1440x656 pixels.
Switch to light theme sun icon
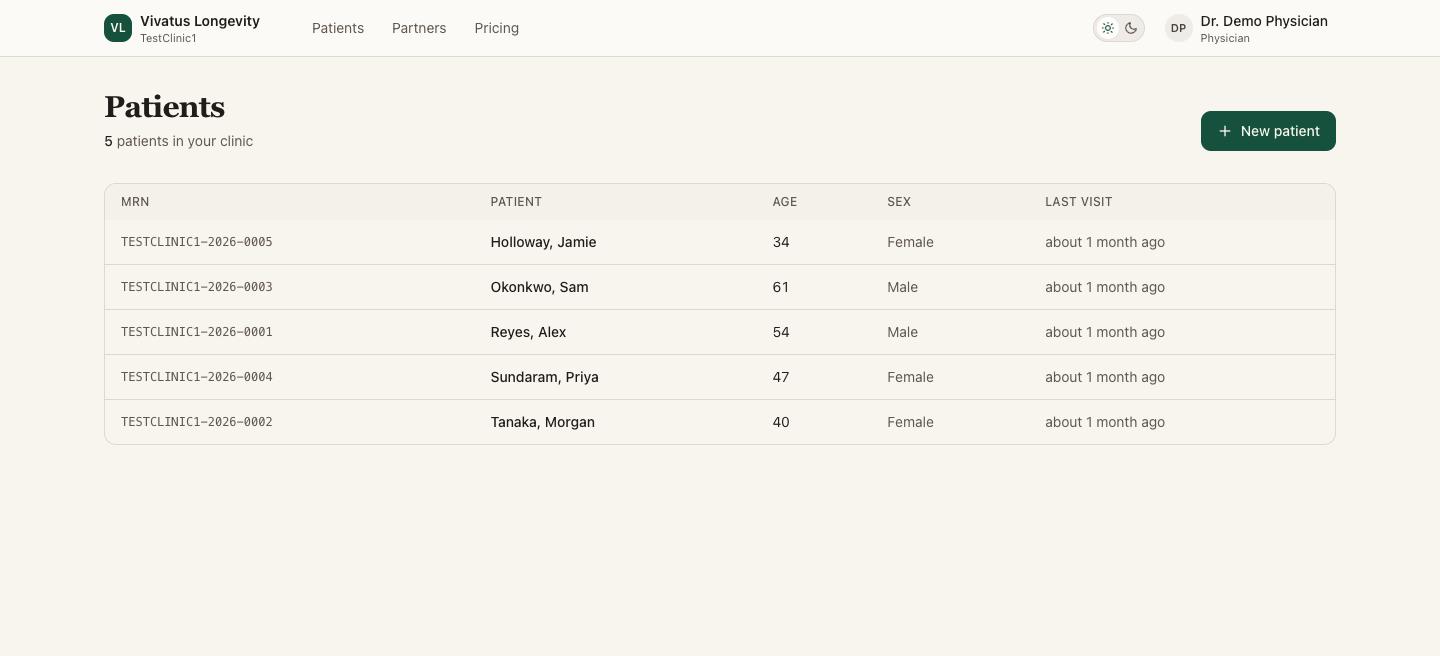point(1108,28)
